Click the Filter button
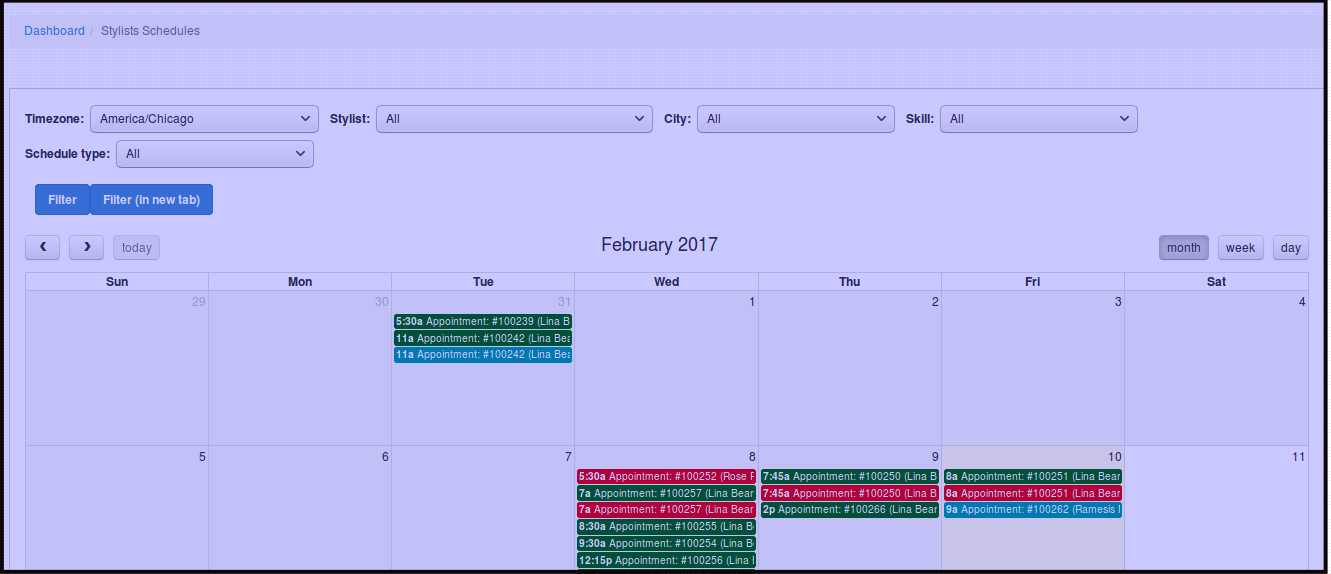The image size is (1331, 574). [x=62, y=200]
